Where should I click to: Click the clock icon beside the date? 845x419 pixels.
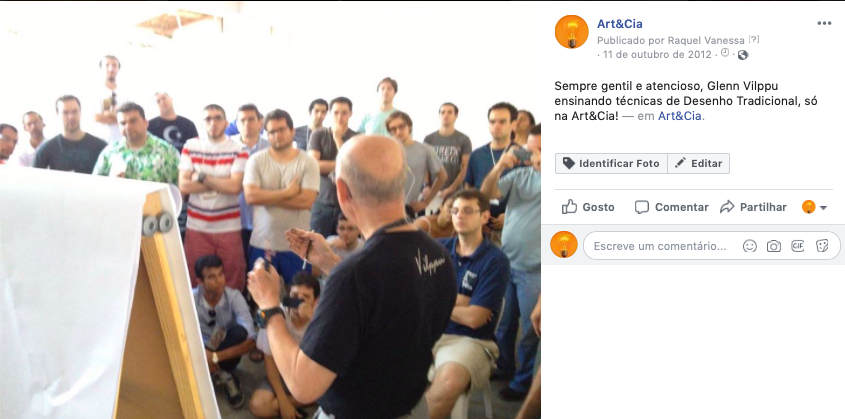click(725, 53)
